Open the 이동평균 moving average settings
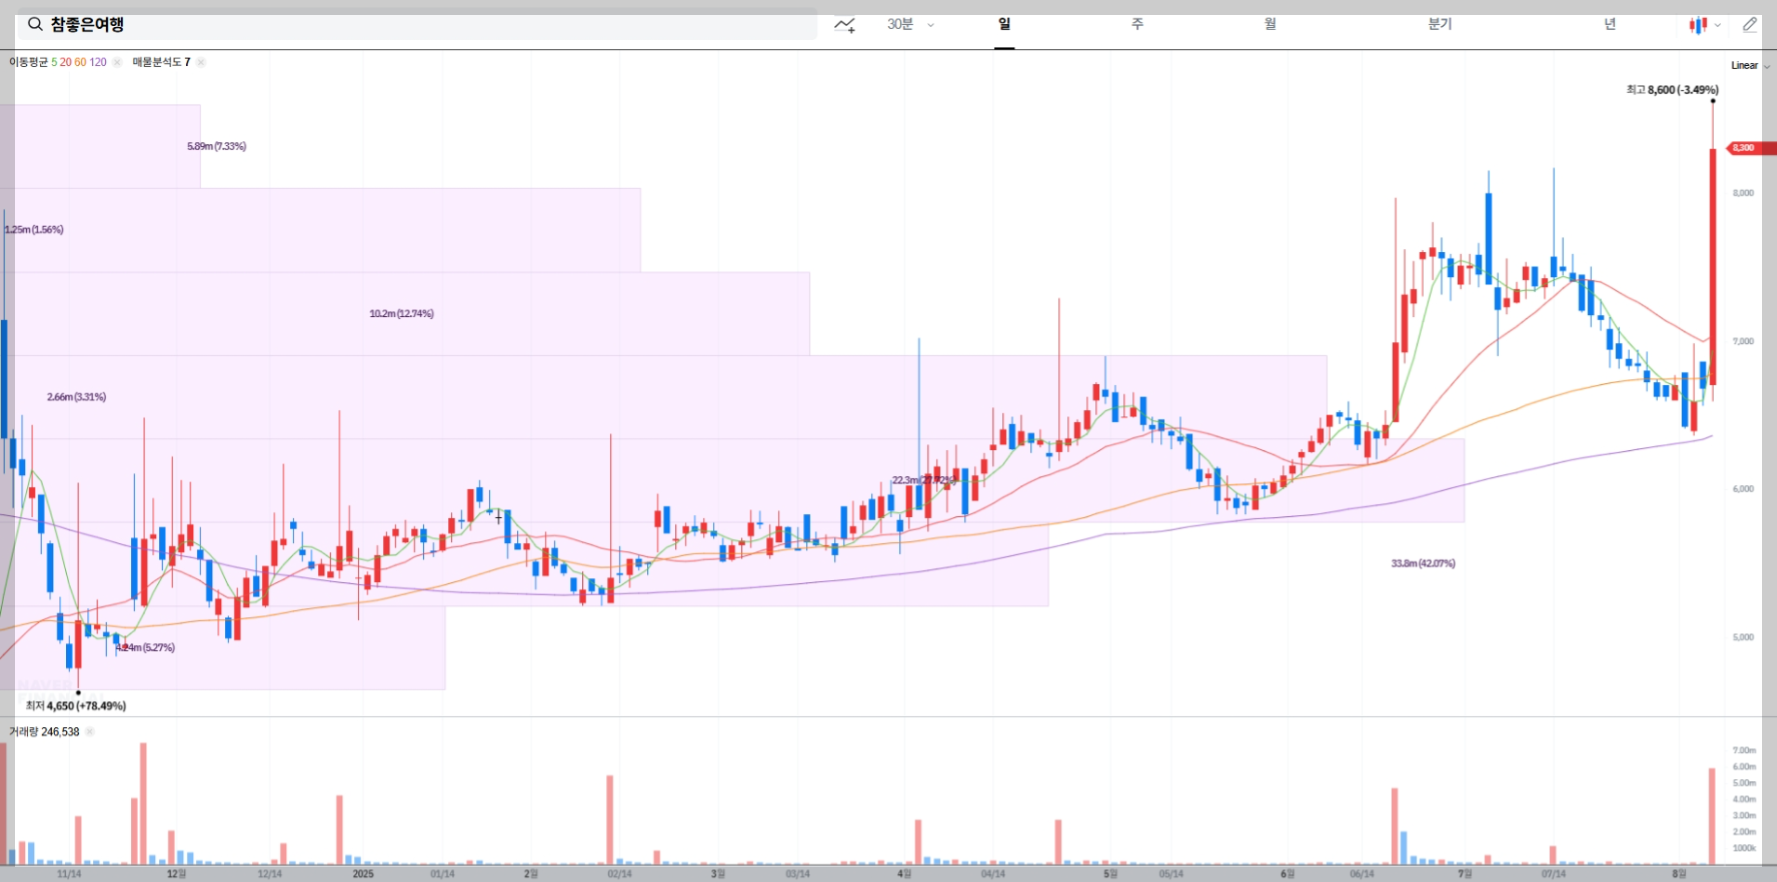 (x=58, y=62)
